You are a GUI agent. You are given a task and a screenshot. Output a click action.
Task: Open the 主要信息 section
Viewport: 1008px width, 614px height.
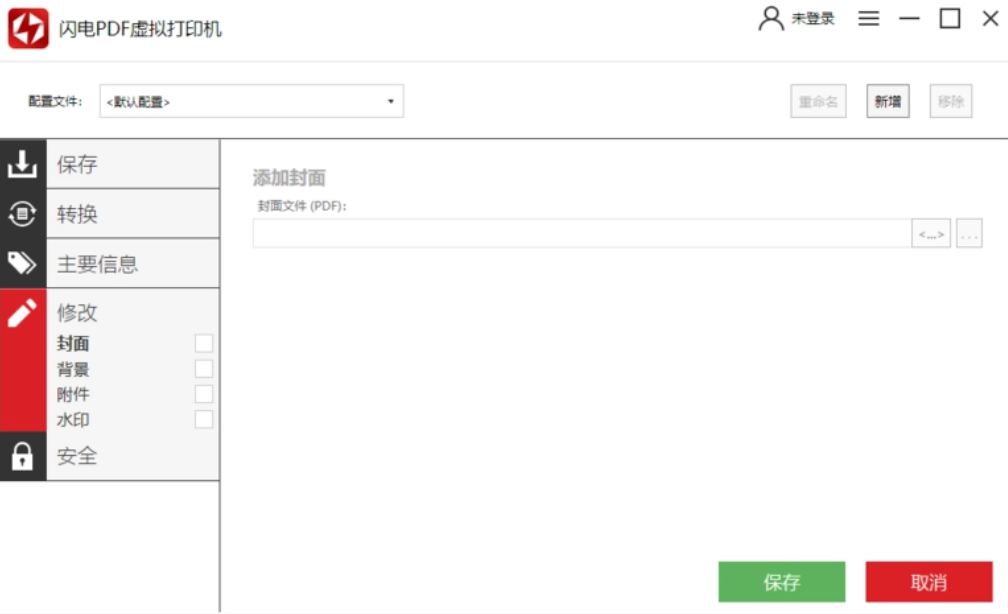133,264
